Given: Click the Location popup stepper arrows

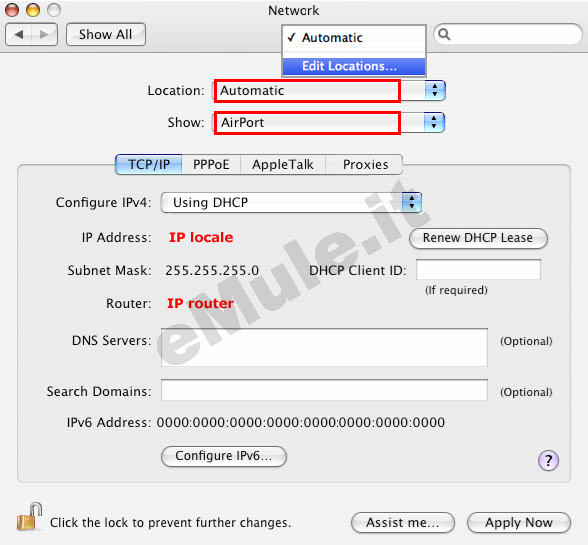Looking at the screenshot, I should tap(435, 90).
